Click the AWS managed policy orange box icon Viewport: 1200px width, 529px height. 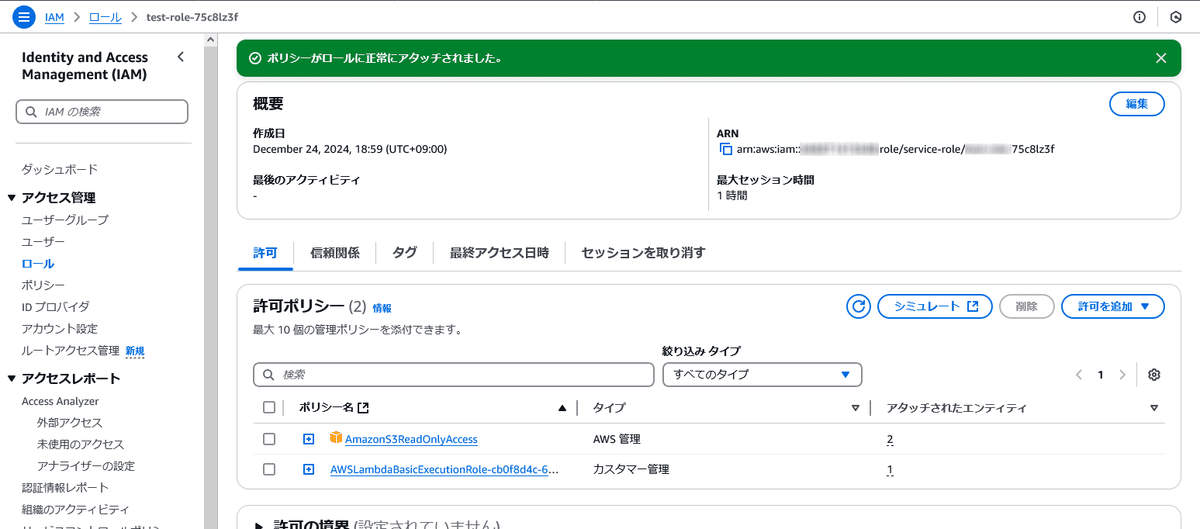[x=336, y=438]
